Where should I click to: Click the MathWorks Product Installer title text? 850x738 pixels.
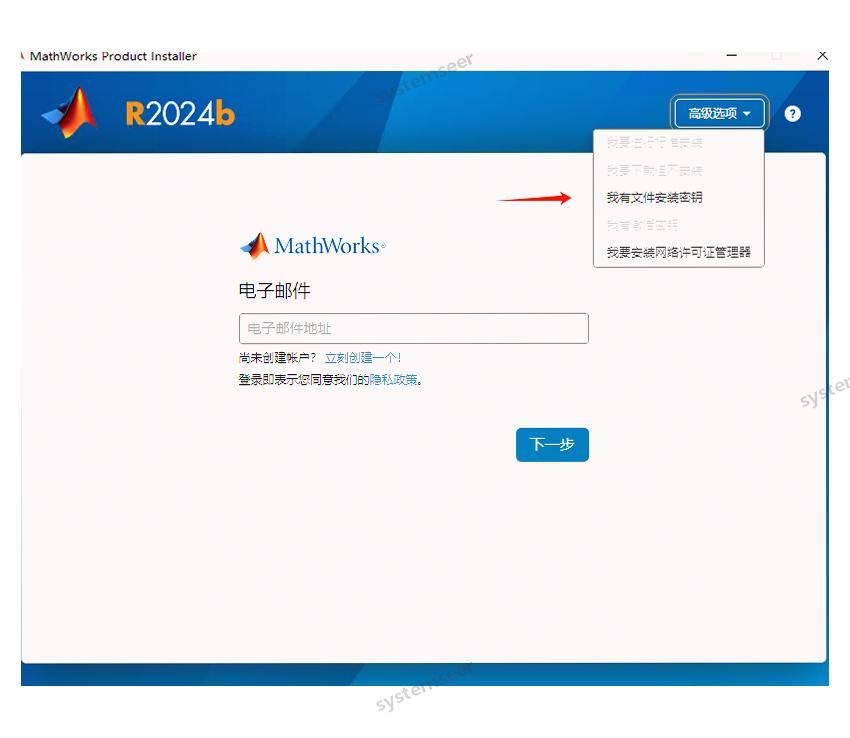113,56
